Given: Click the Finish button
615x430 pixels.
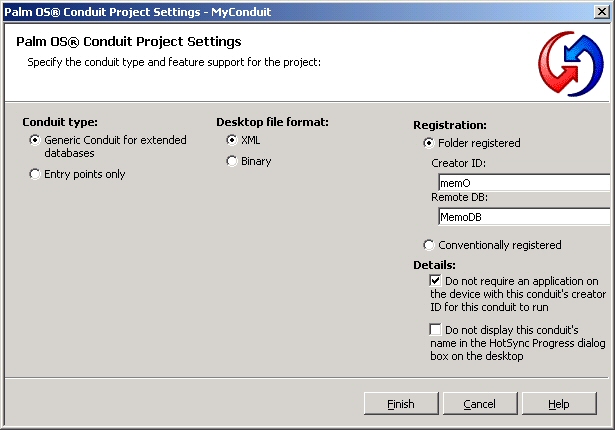Looking at the screenshot, I should coord(401,403).
